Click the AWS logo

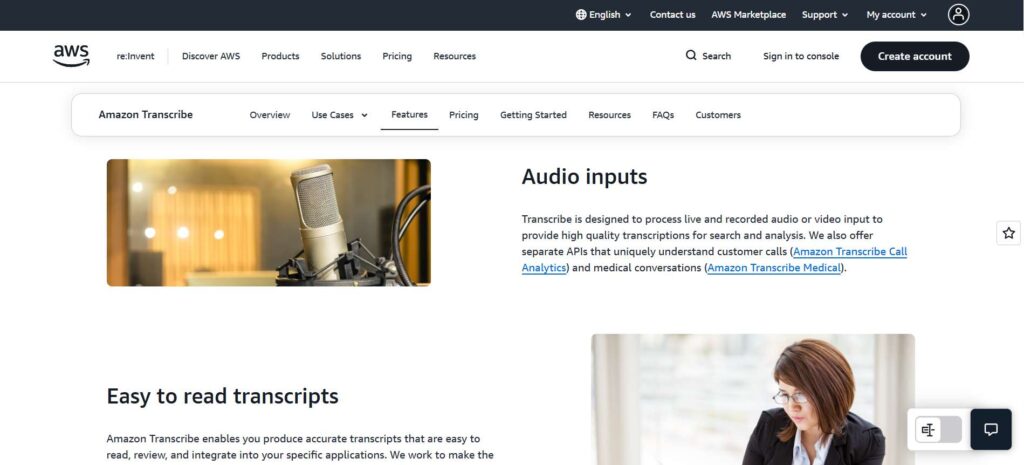tap(71, 56)
